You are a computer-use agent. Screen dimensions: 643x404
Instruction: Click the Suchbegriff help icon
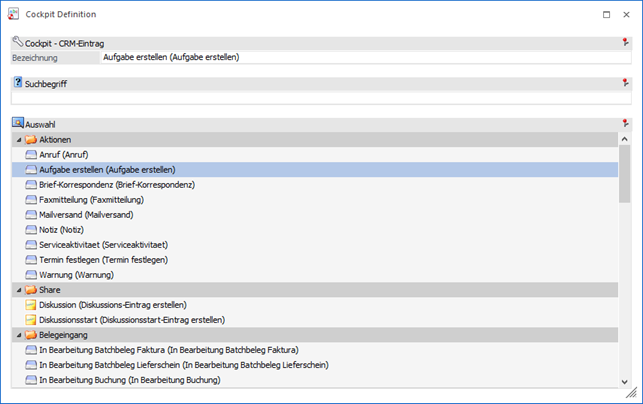tap(17, 83)
